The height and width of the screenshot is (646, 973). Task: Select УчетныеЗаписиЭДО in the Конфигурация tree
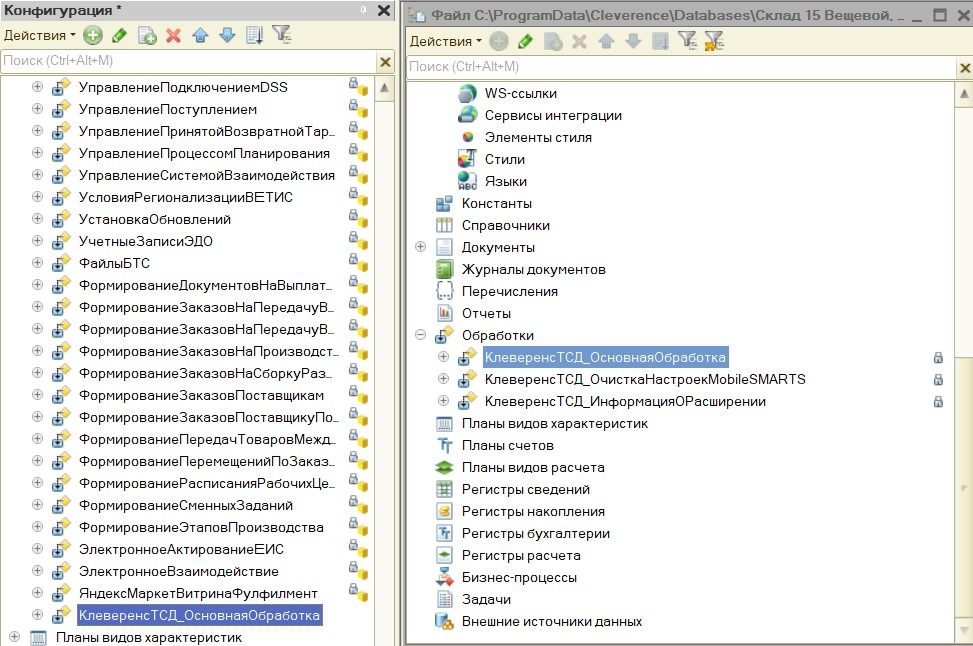[x=146, y=241]
